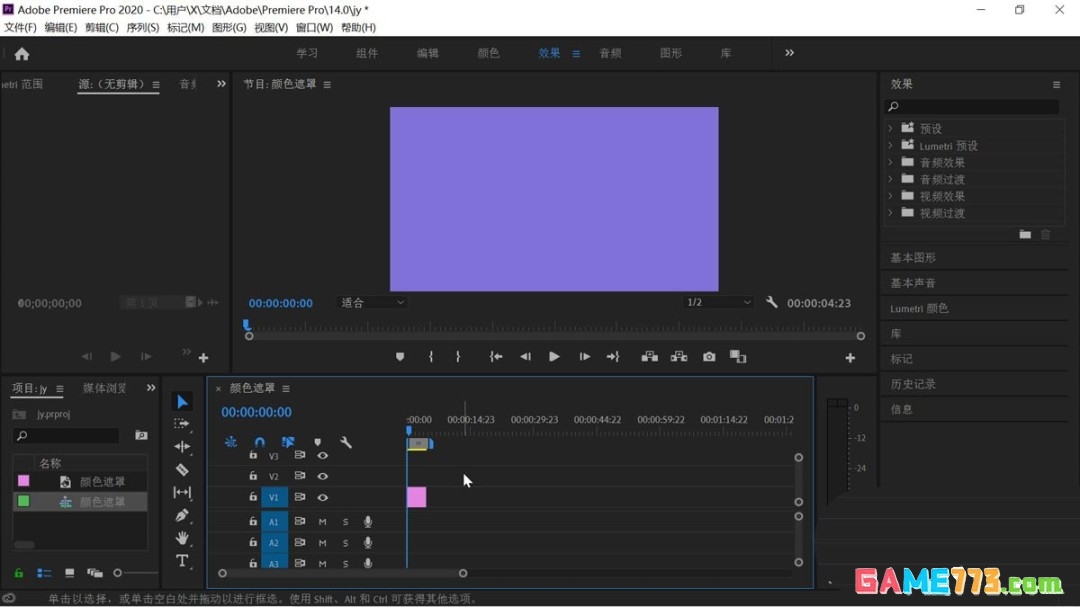The image size is (1080, 607).
Task: Open the 文件 menu in the menu bar
Action: tap(19, 27)
